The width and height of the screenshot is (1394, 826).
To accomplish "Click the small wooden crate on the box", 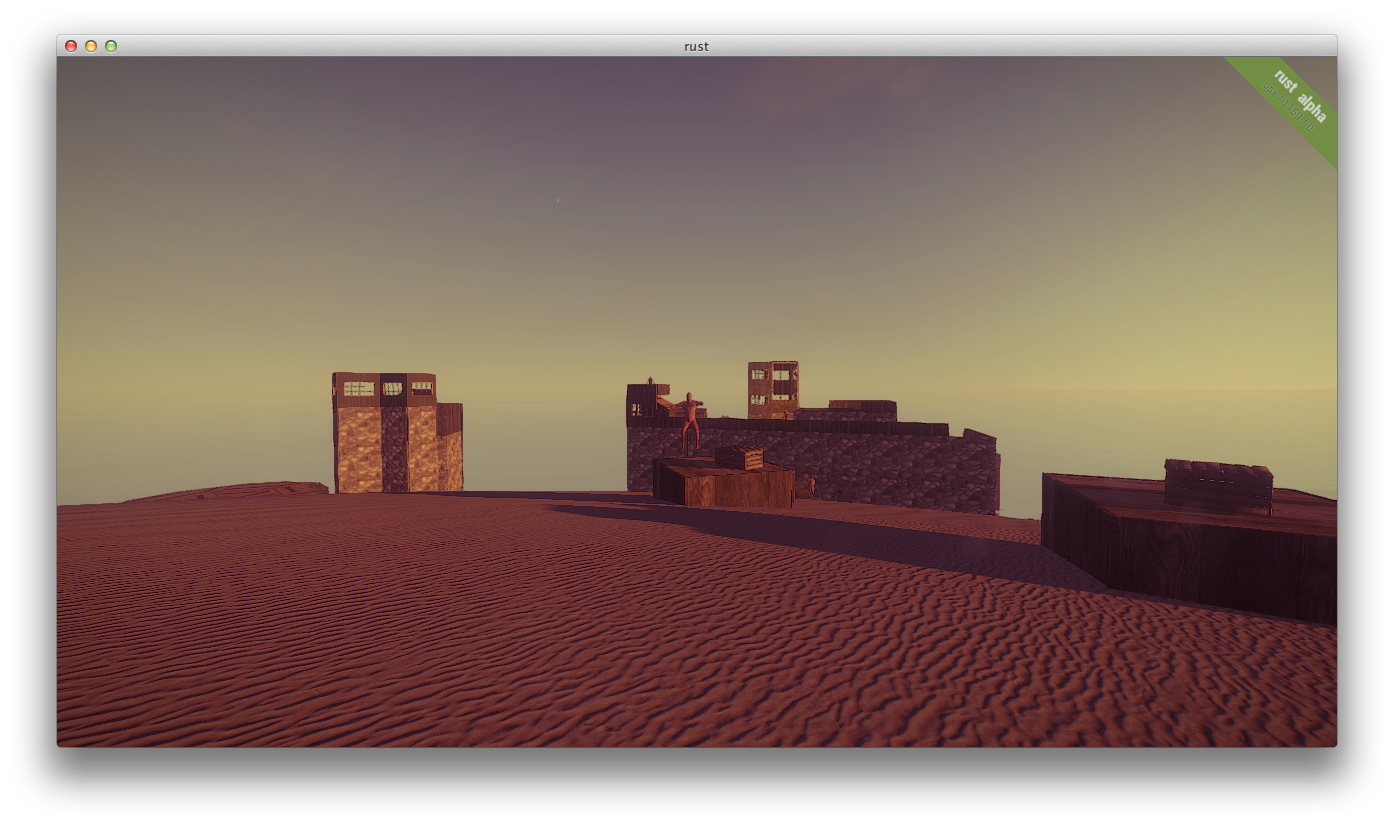I will [x=739, y=458].
